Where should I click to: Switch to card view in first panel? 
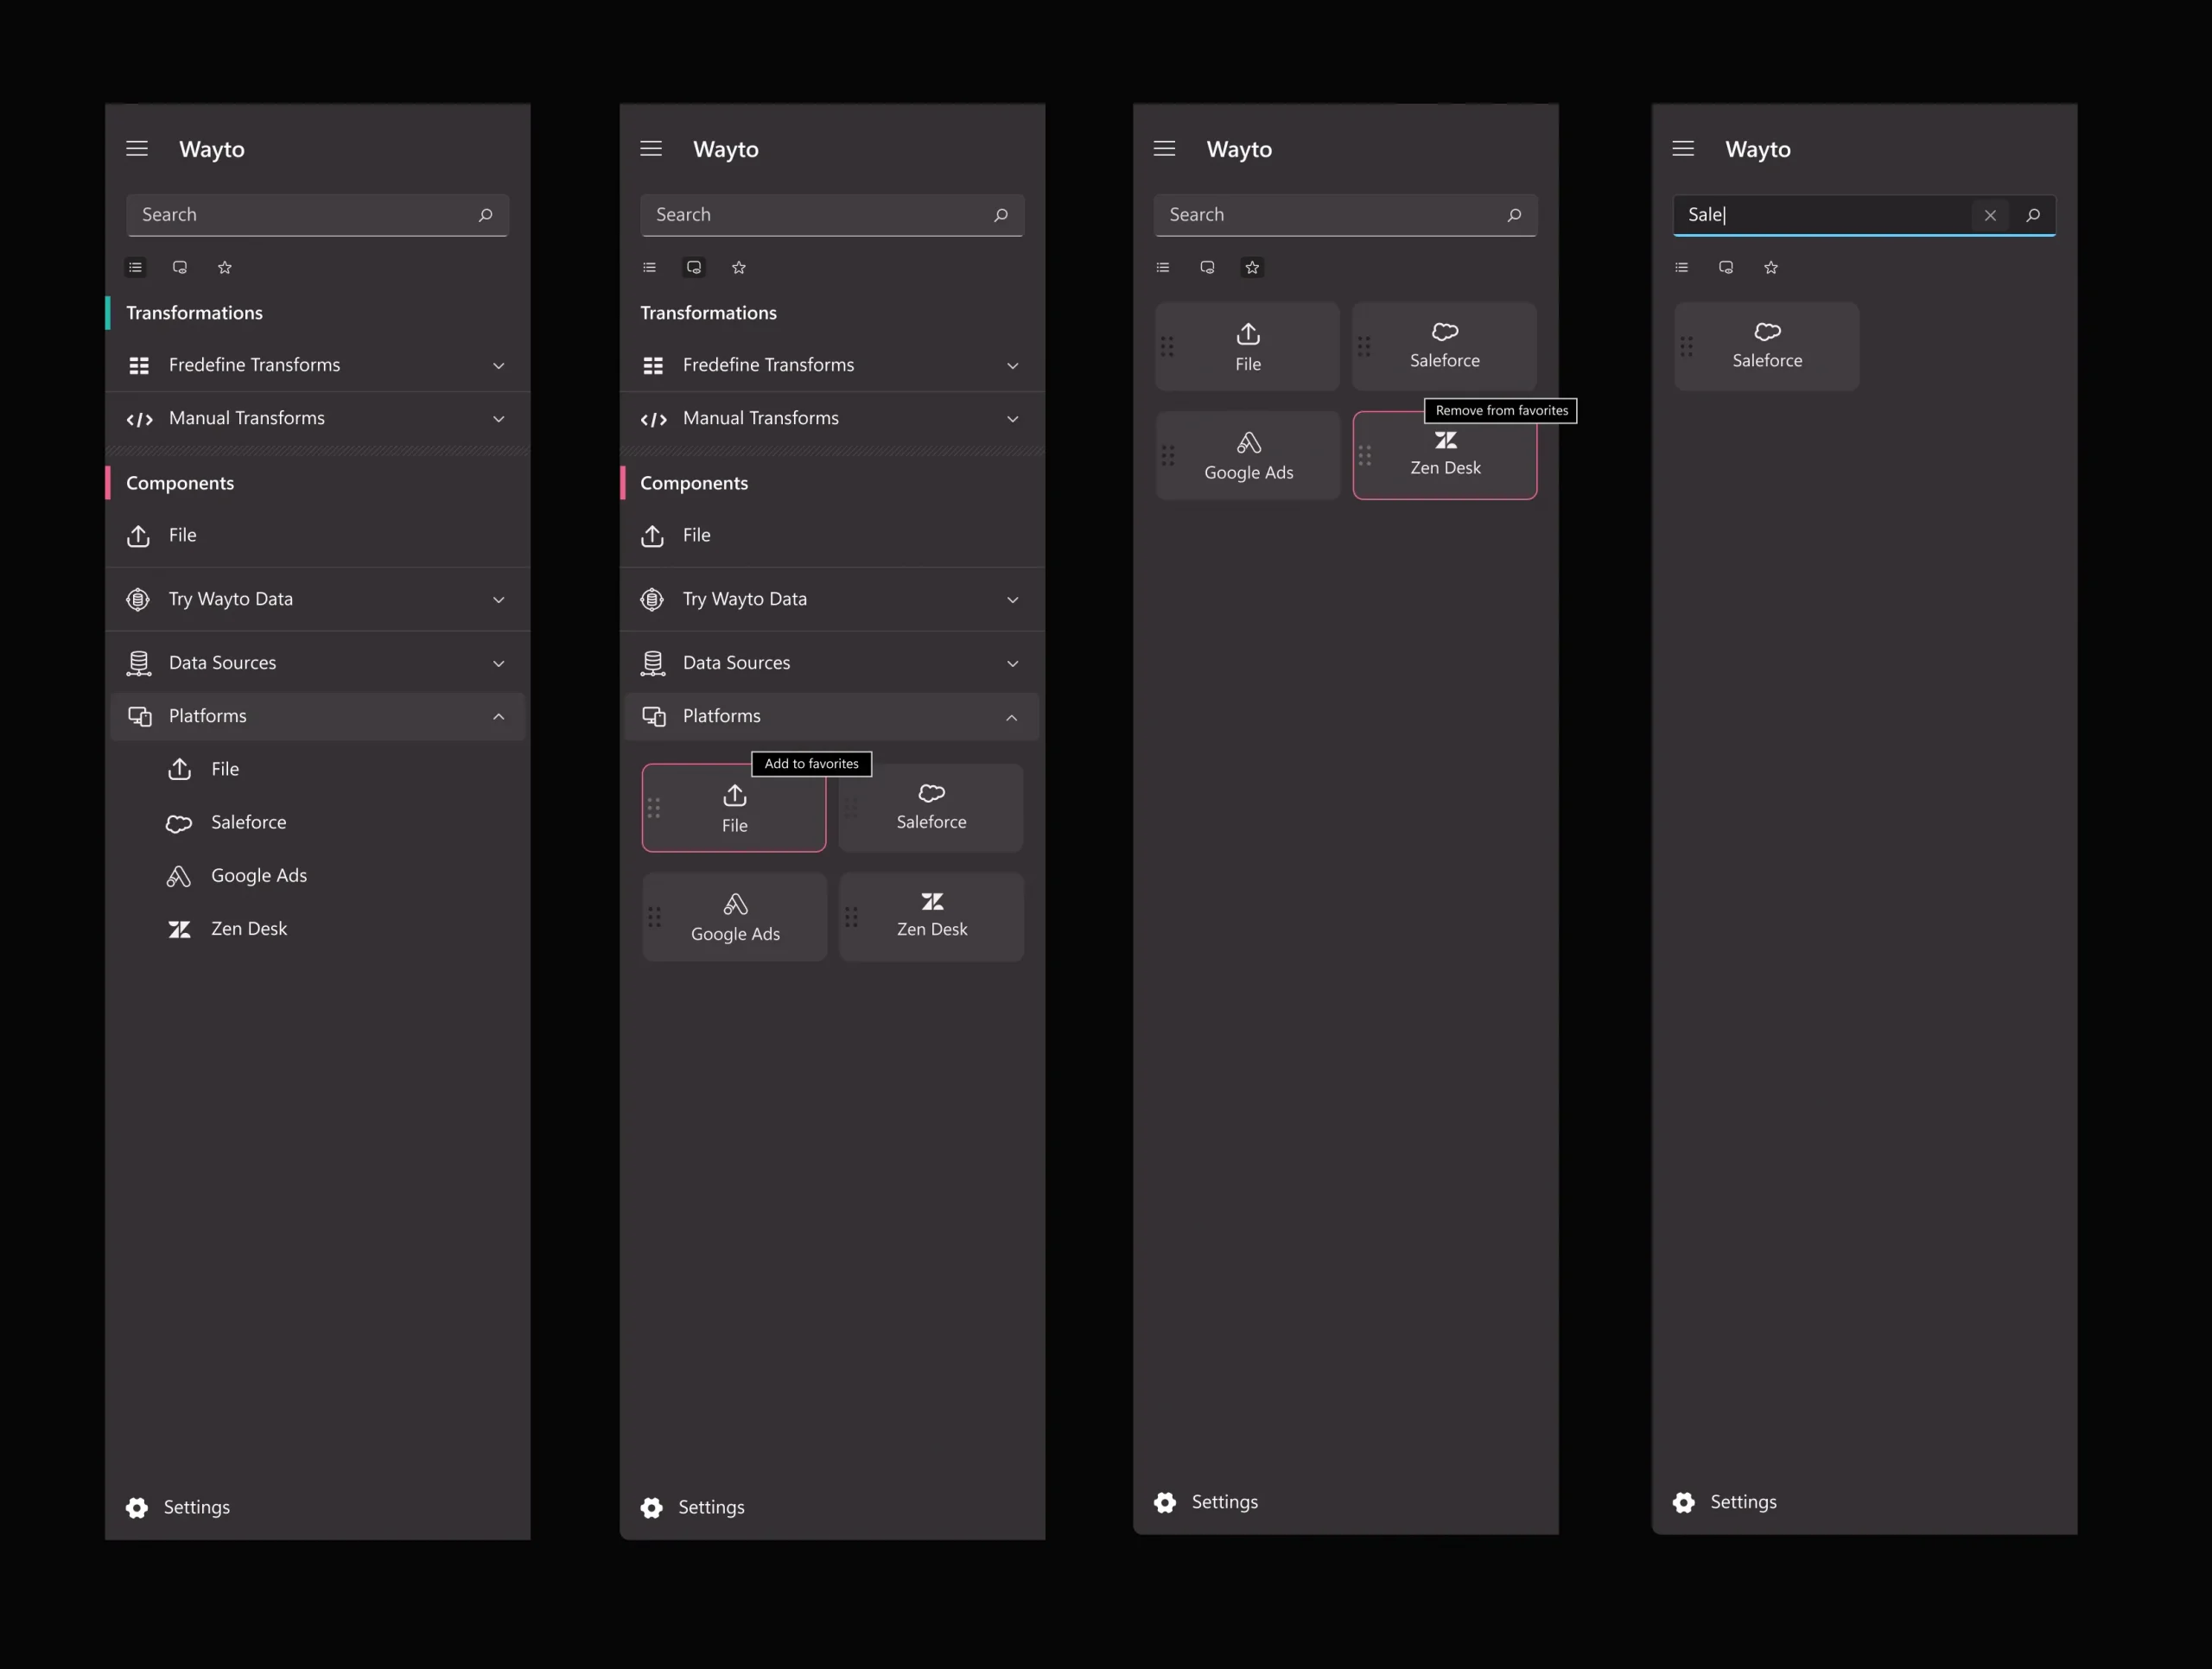click(x=180, y=267)
